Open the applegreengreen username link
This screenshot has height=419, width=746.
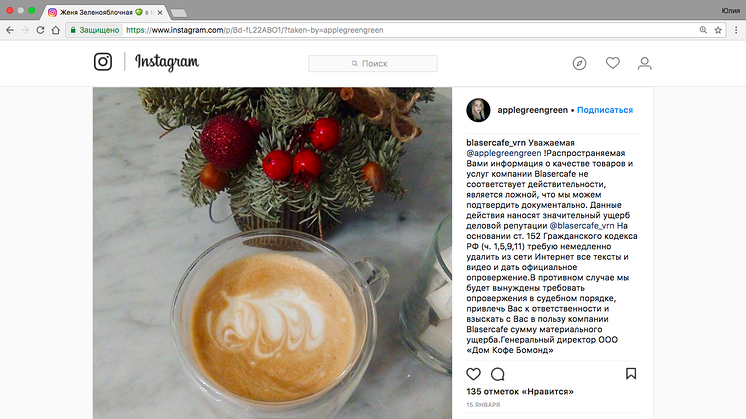[x=532, y=110]
